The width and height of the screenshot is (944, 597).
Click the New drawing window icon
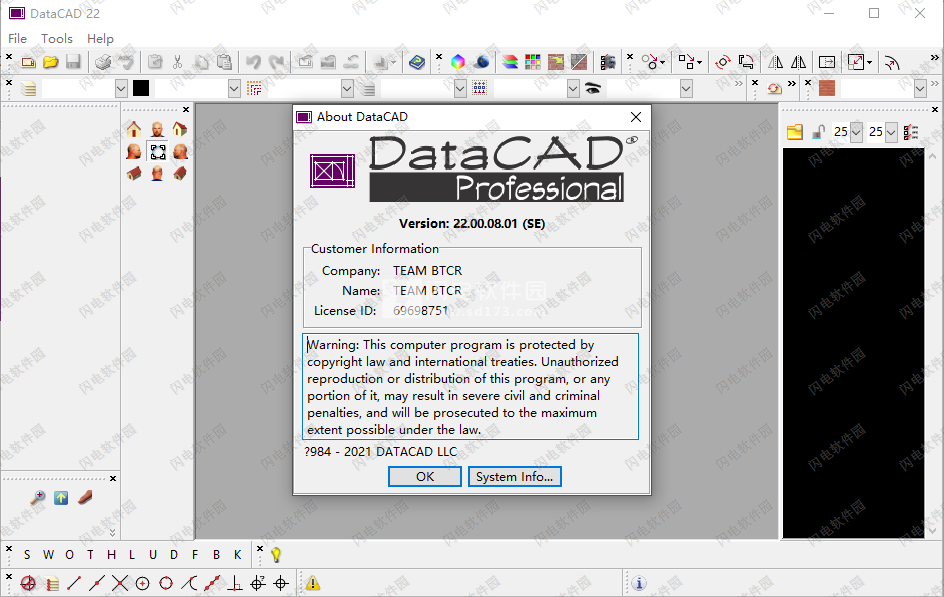[28, 62]
